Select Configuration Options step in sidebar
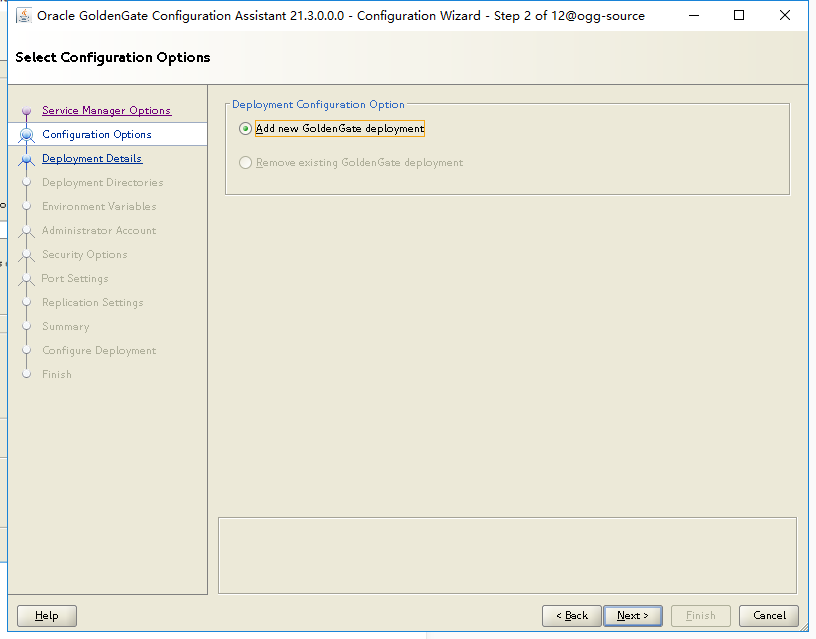Screen dimensions: 816x639 click(x=97, y=134)
